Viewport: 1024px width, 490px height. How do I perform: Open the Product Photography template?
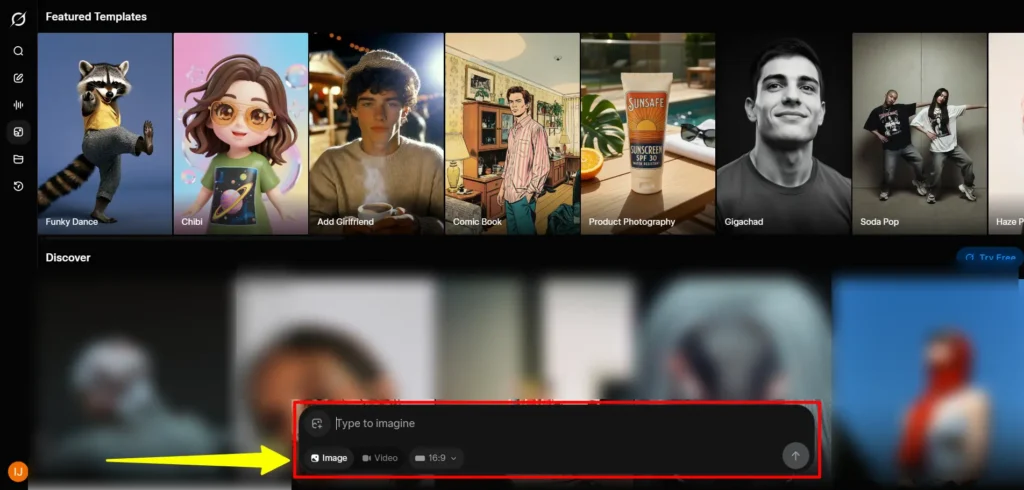click(x=648, y=133)
